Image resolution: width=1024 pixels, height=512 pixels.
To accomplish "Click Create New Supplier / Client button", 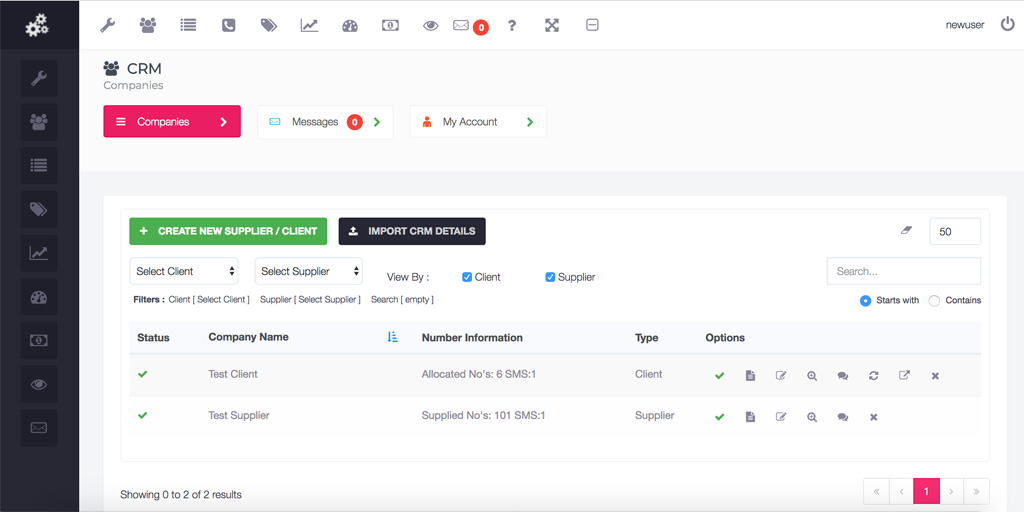I will 228,231.
